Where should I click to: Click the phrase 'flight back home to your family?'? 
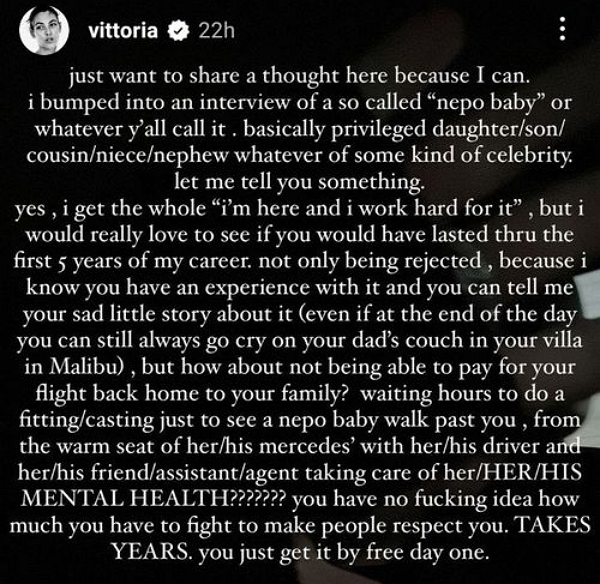pos(192,393)
